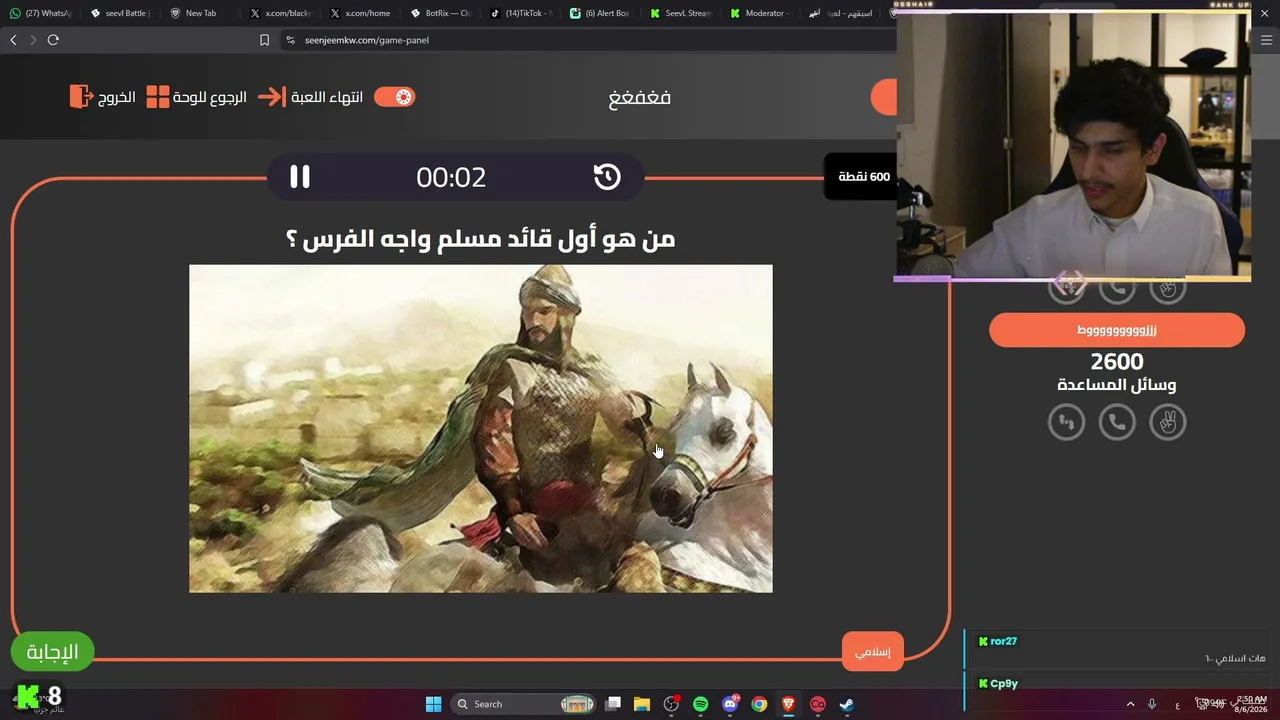Screen dimensions: 1280x720
Task: Open Steam from the taskbar
Action: pyautogui.click(x=846, y=704)
